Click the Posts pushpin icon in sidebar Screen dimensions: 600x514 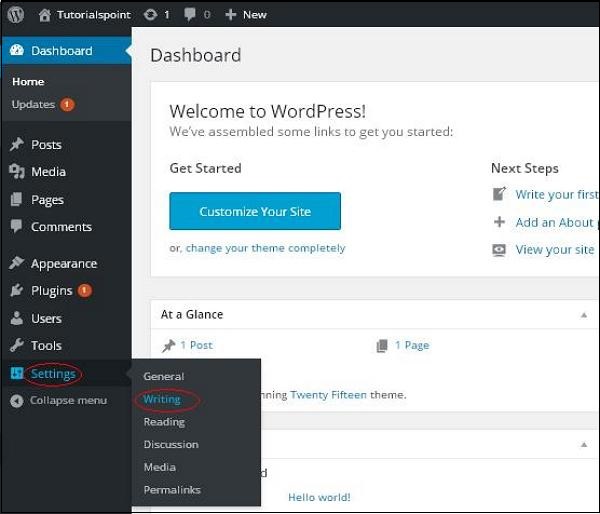[17, 145]
